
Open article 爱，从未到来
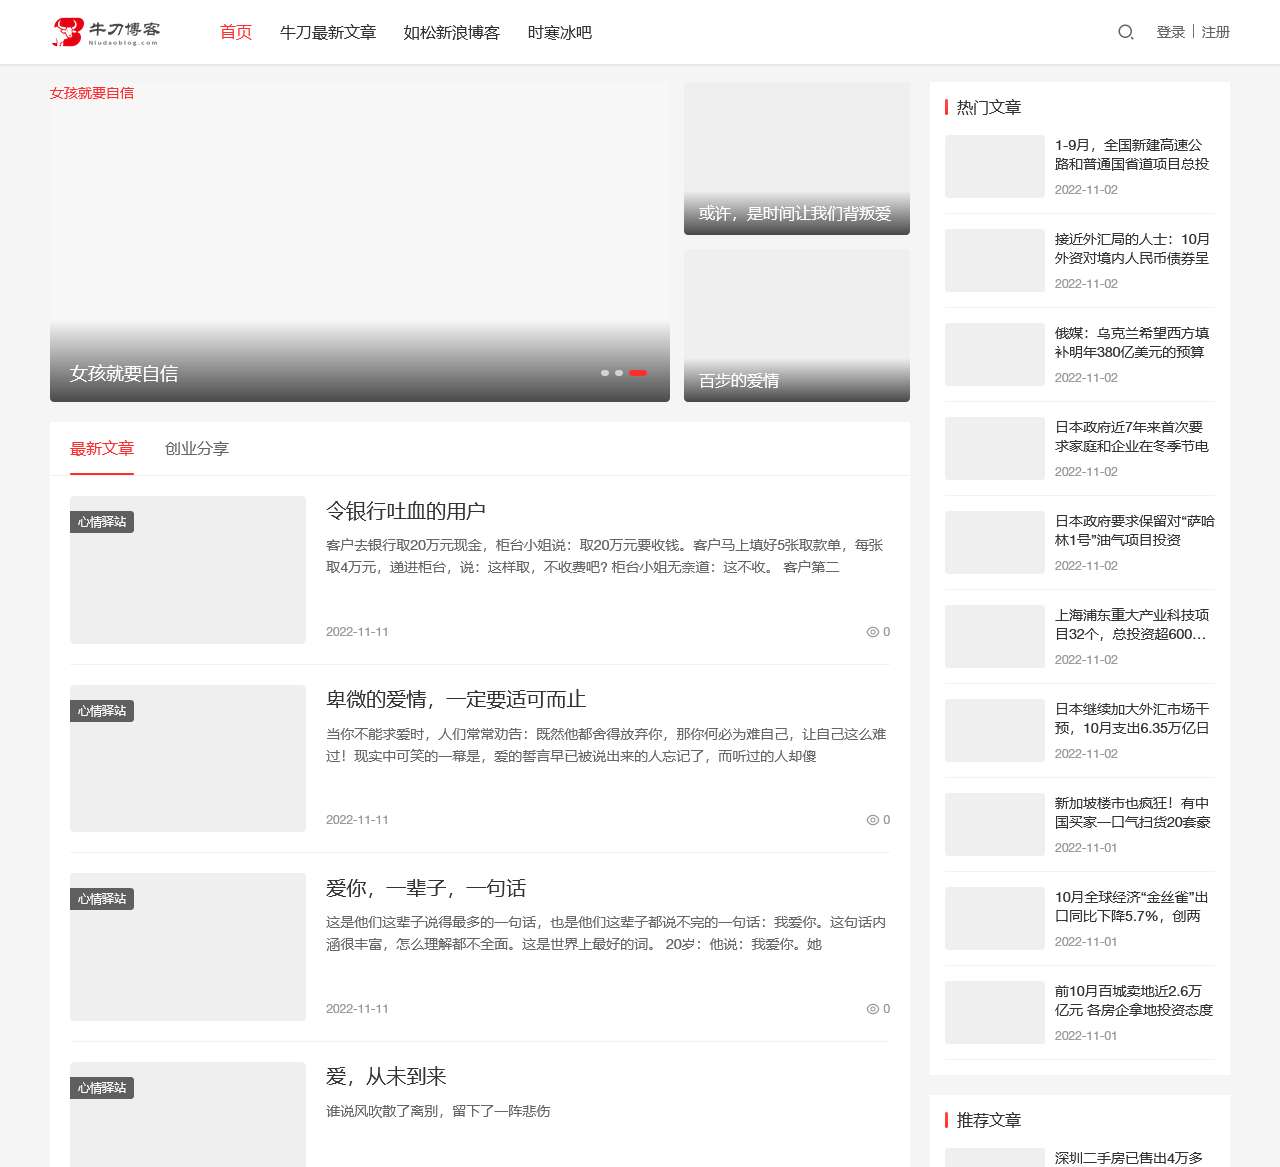(x=386, y=1076)
